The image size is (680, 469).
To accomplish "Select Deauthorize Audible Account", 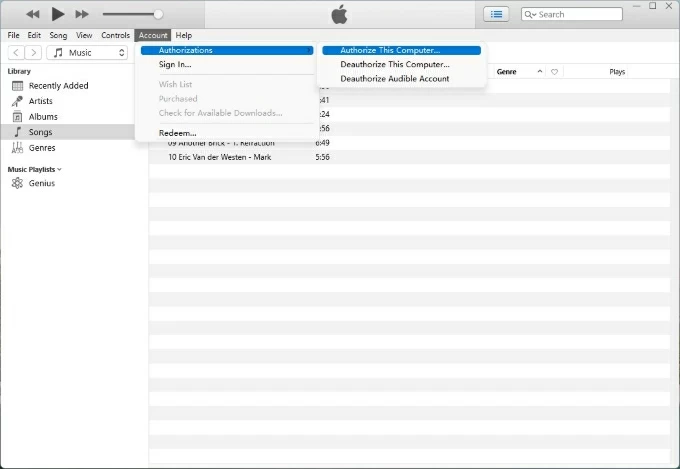I will (x=394, y=79).
